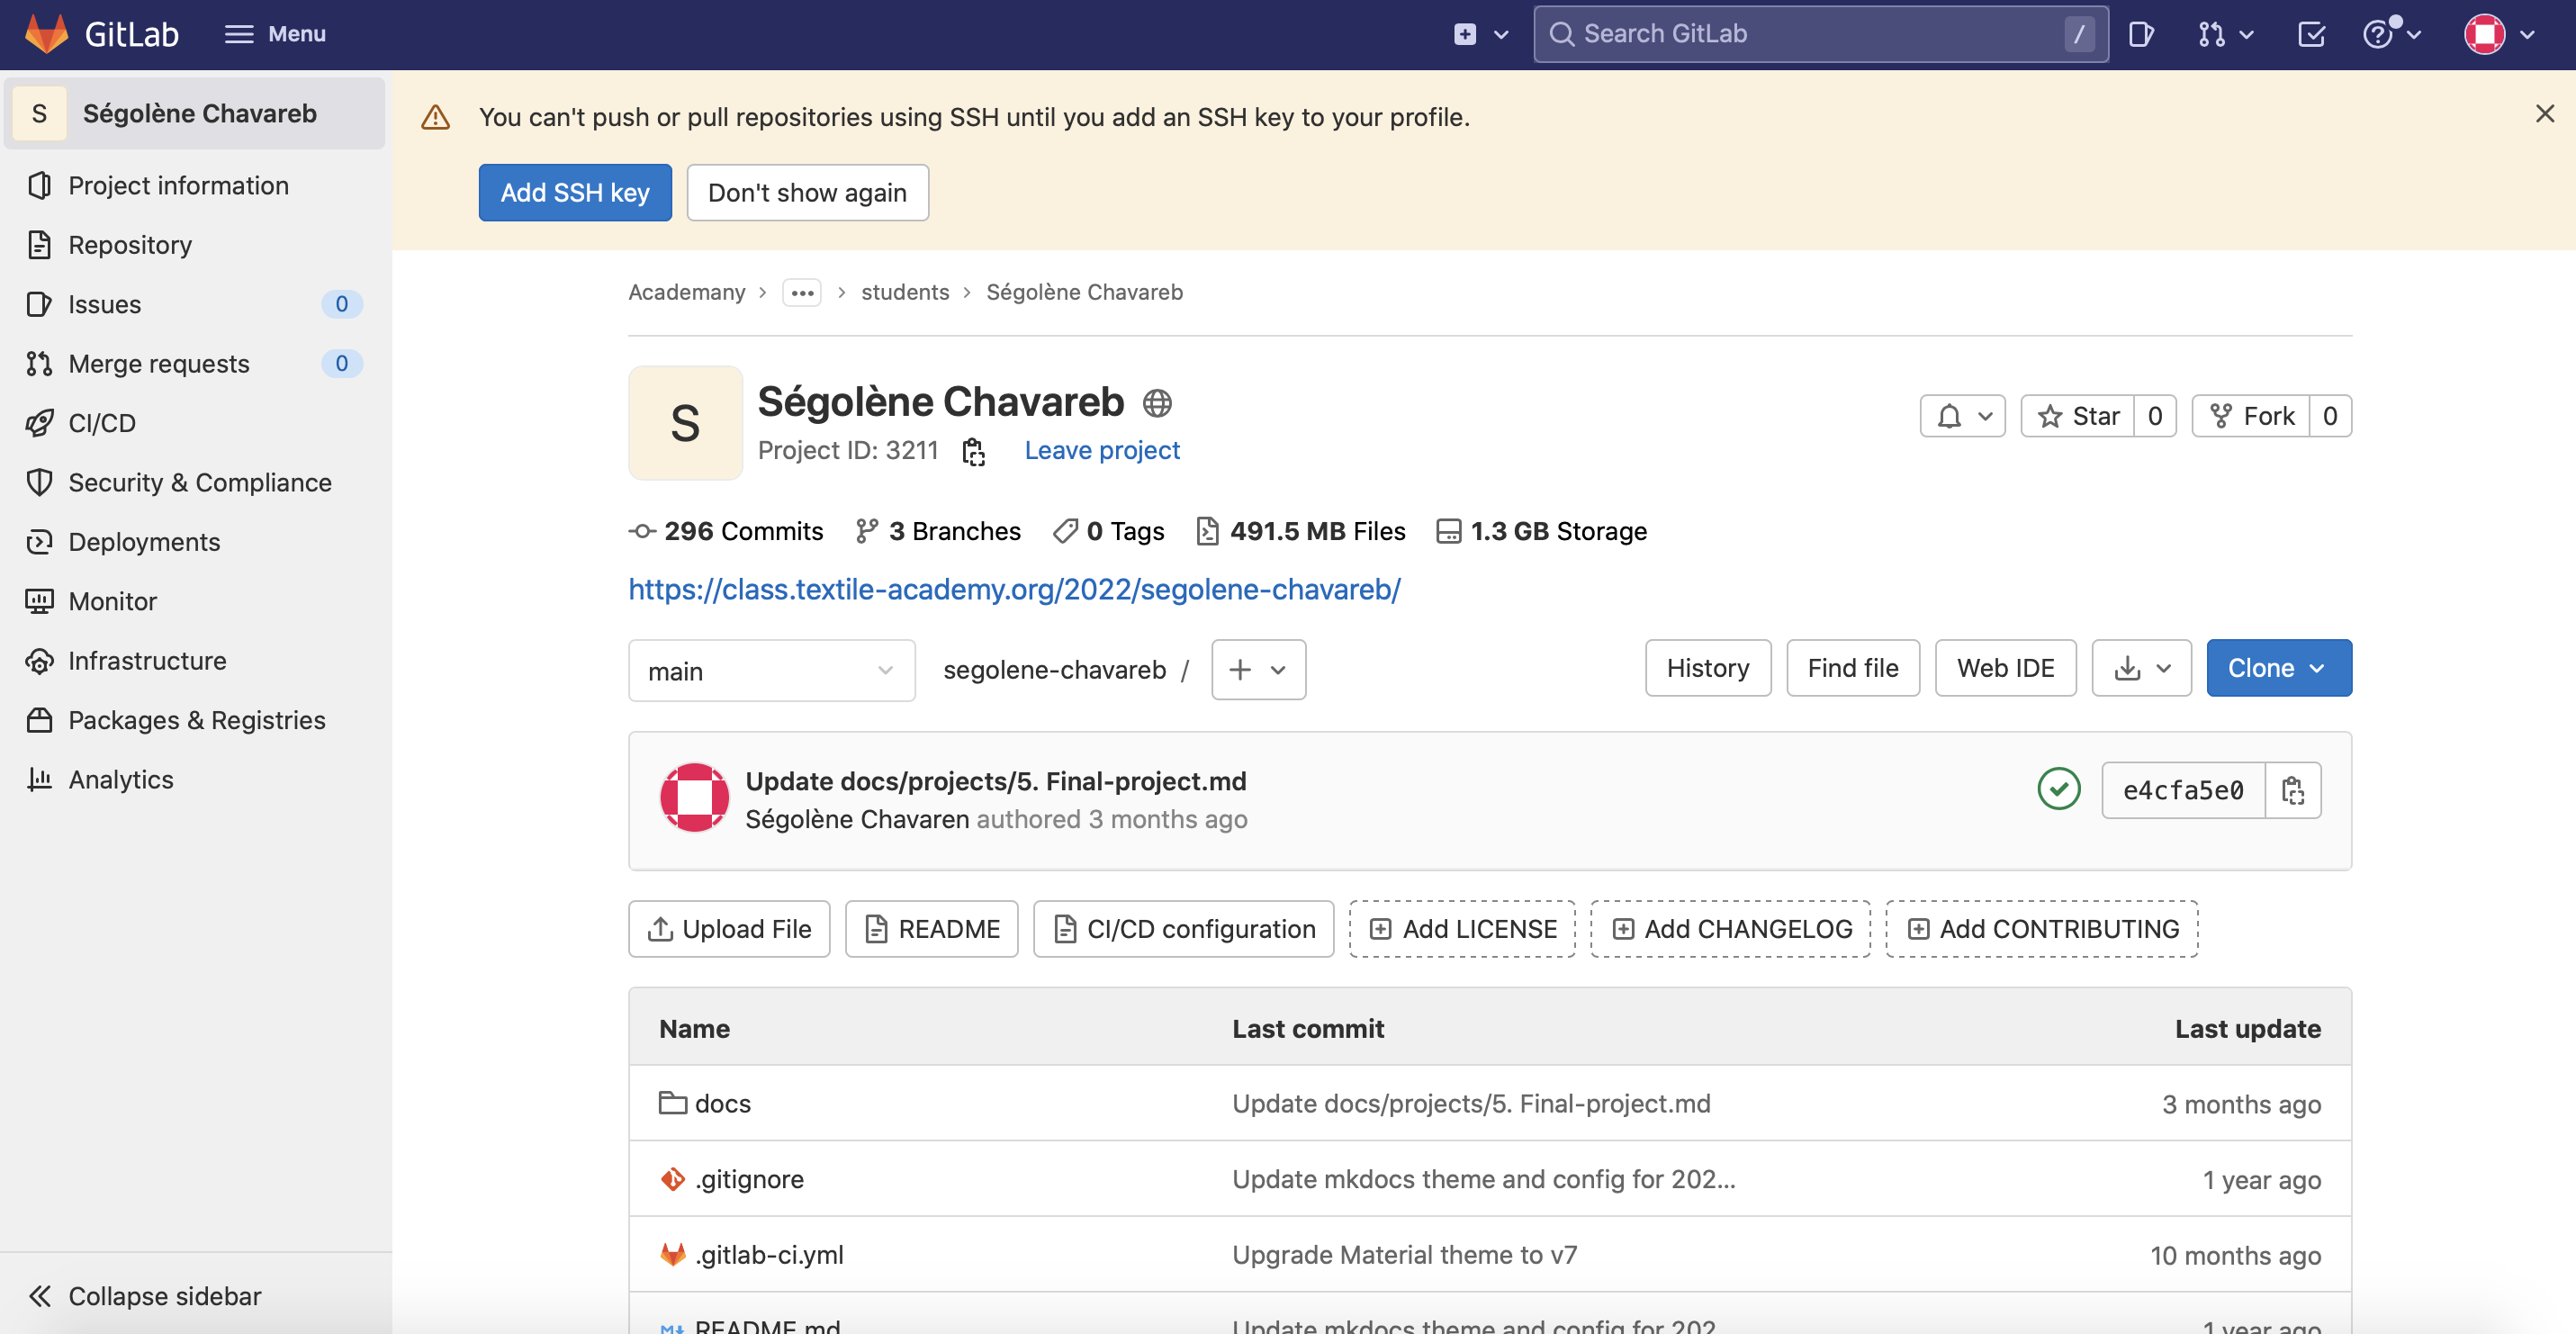The image size is (2576, 1334).
Task: Click Add LICENSE
Action: [x=1462, y=929]
